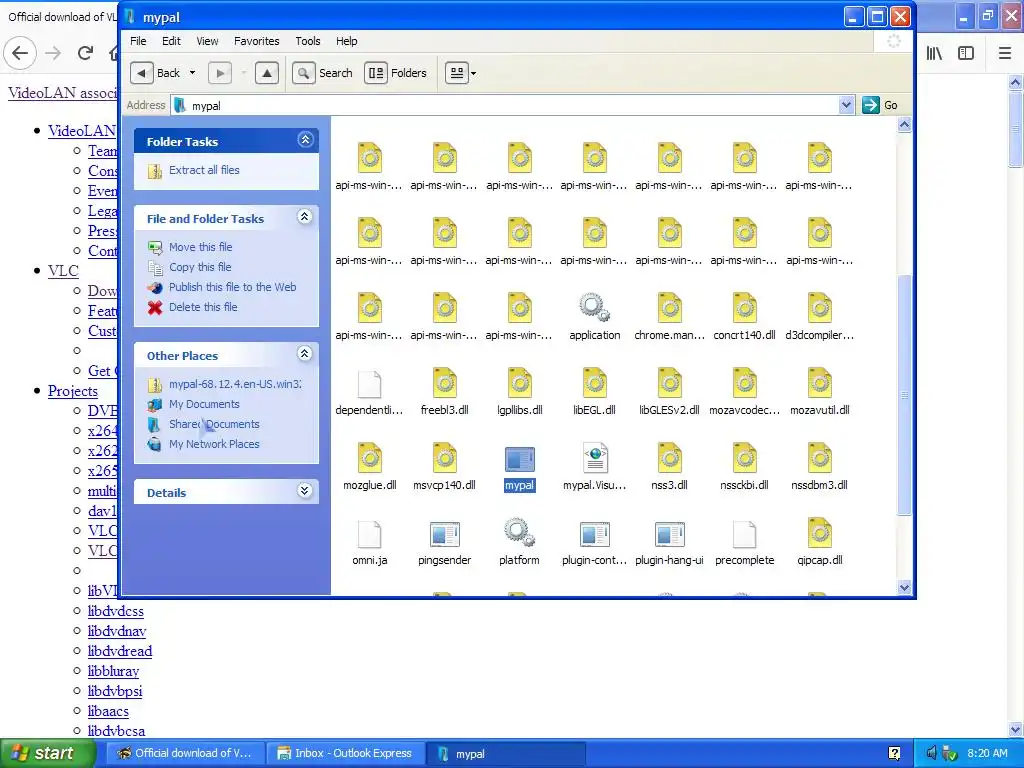Image resolution: width=1024 pixels, height=768 pixels.
Task: Open the browser hamburger menu icon
Action: (x=1005, y=53)
